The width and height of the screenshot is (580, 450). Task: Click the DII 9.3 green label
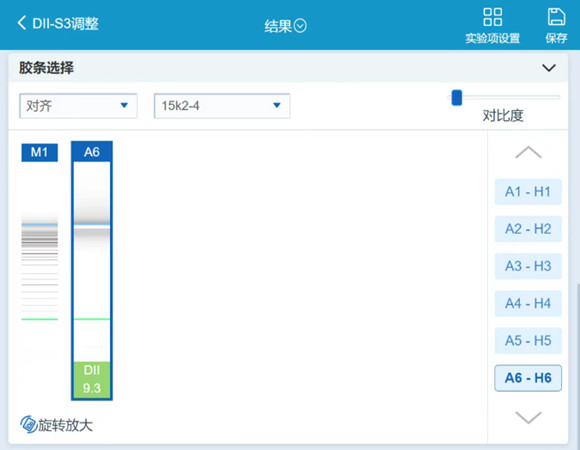92,379
